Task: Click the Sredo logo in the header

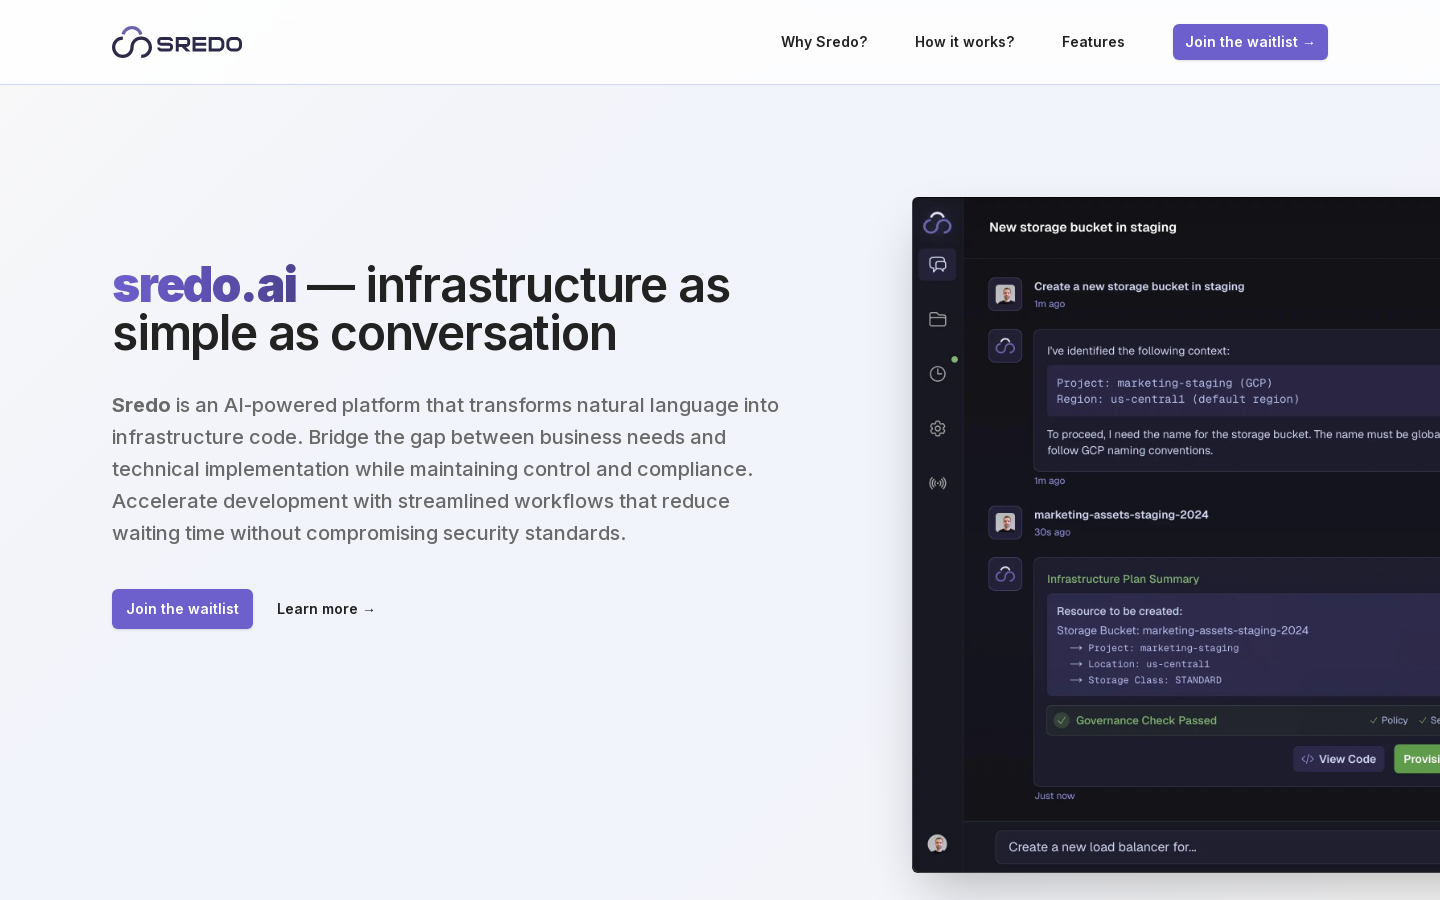Action: pyautogui.click(x=177, y=42)
